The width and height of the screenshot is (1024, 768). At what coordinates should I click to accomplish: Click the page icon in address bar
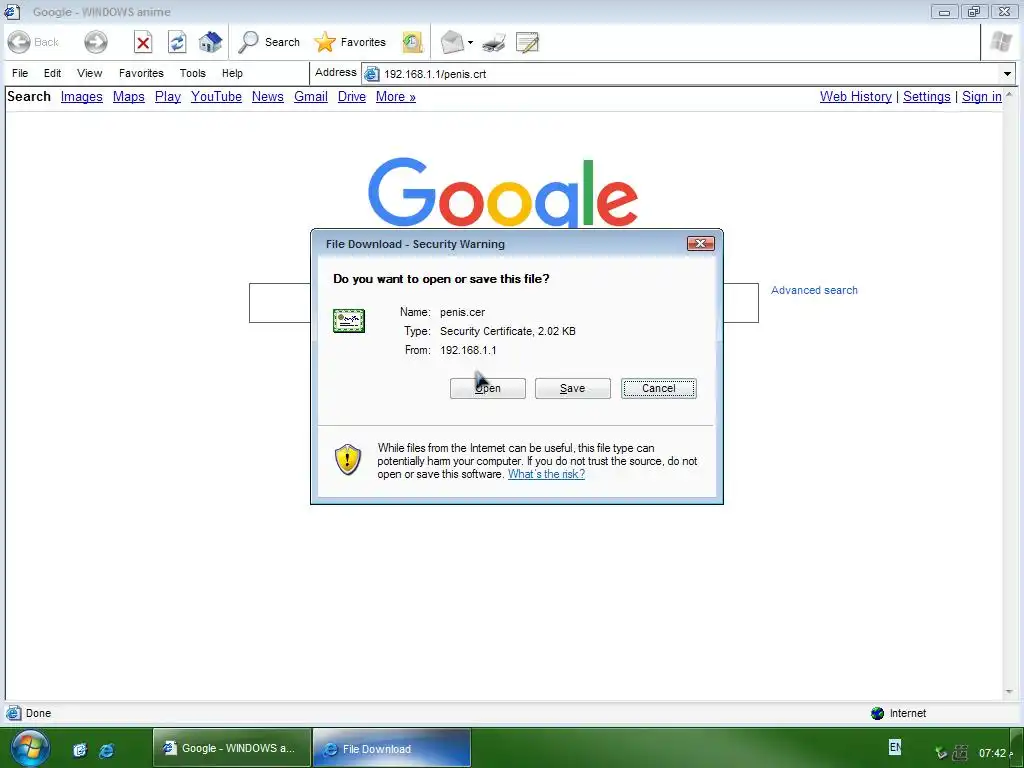(372, 74)
